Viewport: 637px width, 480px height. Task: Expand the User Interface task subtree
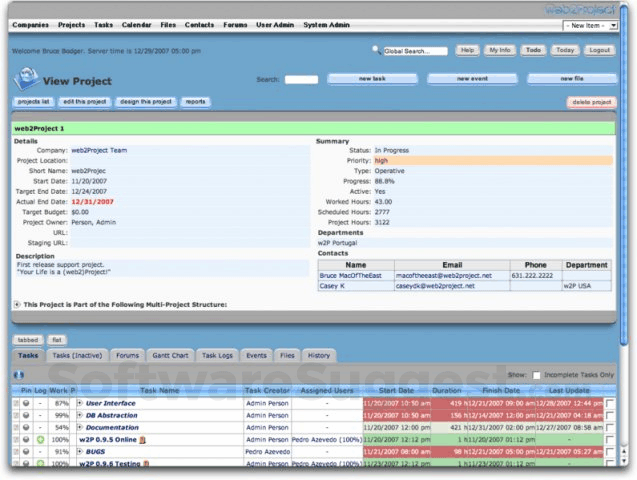pos(79,403)
